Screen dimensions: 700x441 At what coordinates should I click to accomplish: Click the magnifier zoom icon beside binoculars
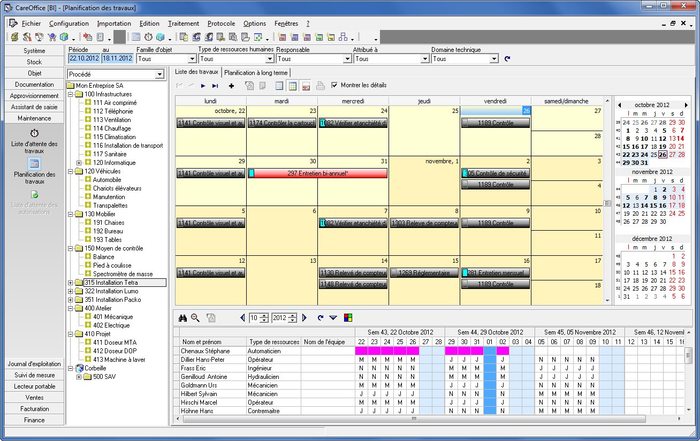pos(195,318)
